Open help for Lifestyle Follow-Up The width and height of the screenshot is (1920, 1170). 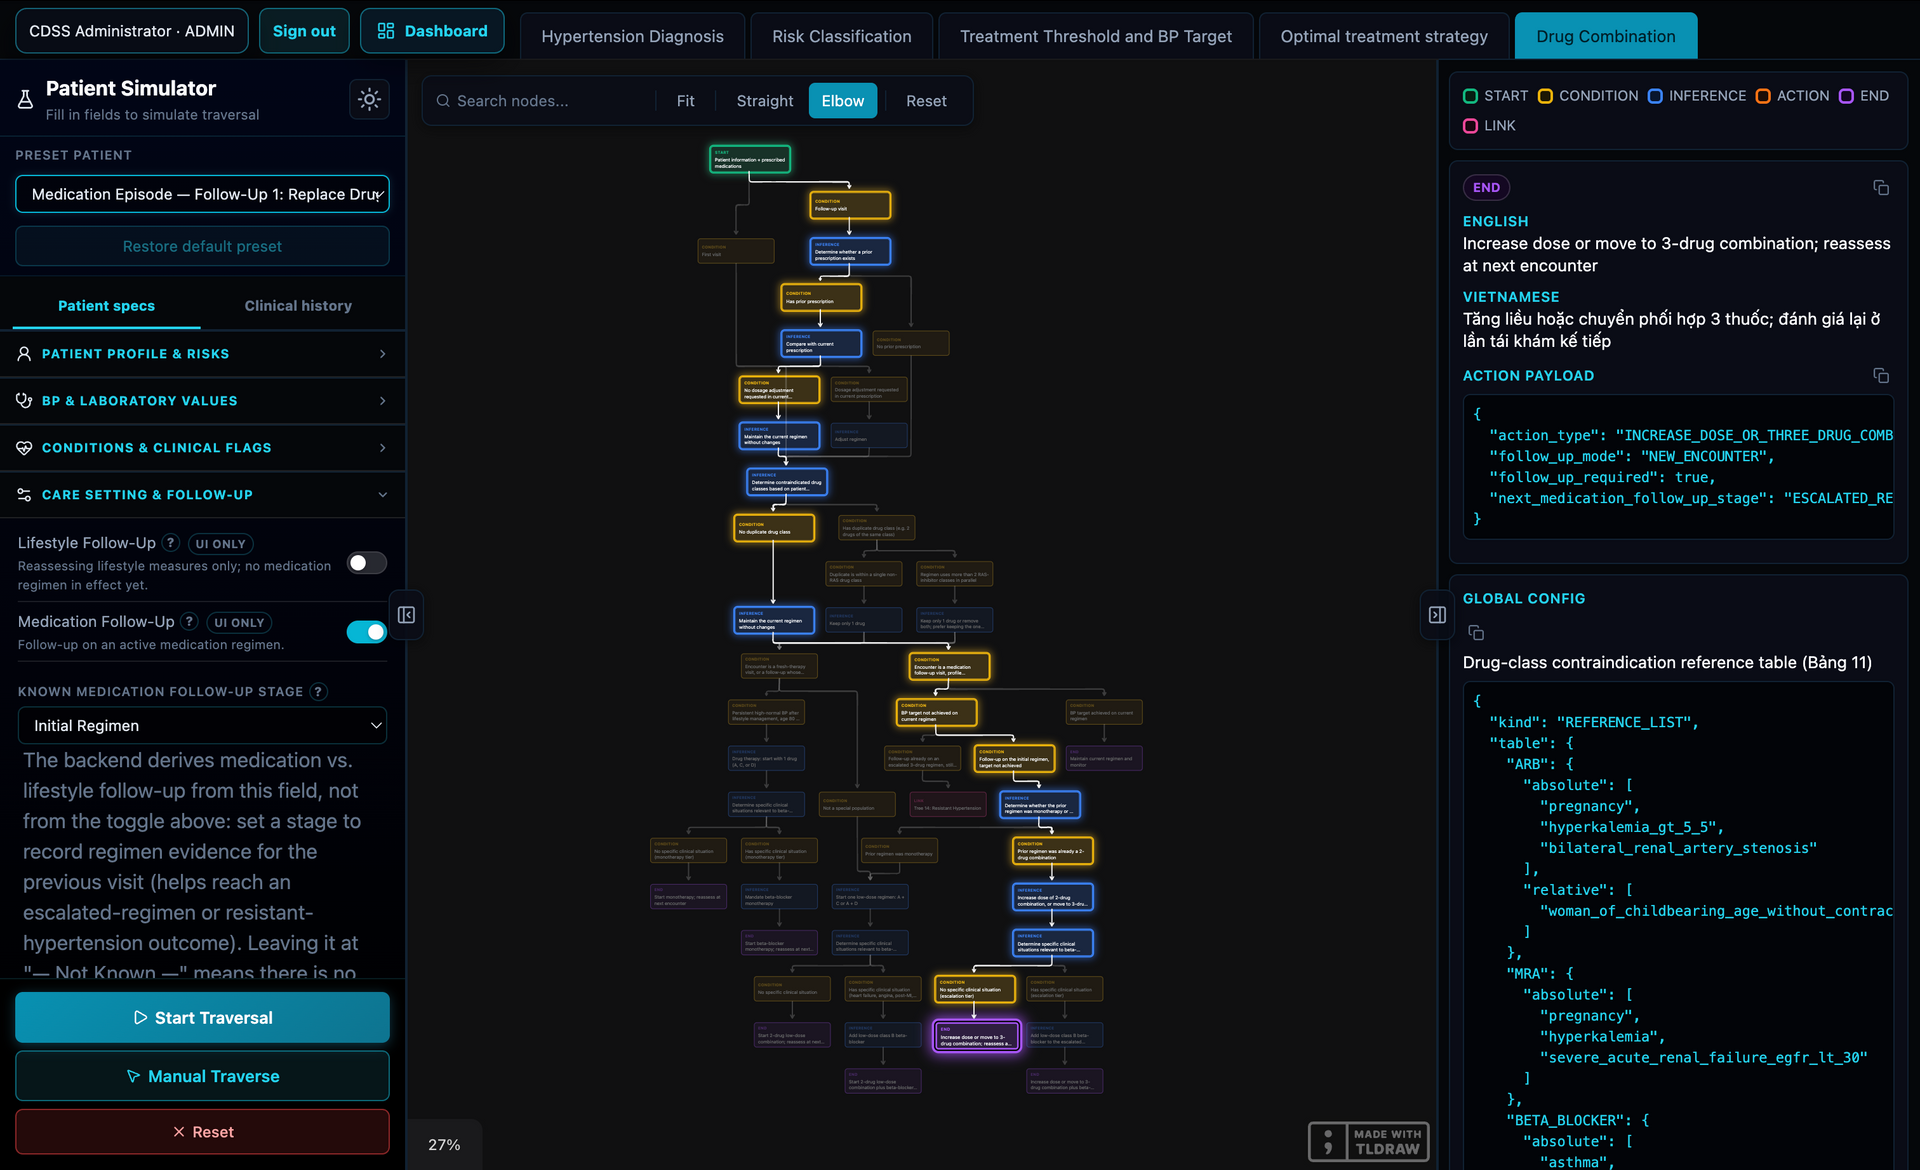[x=171, y=543]
